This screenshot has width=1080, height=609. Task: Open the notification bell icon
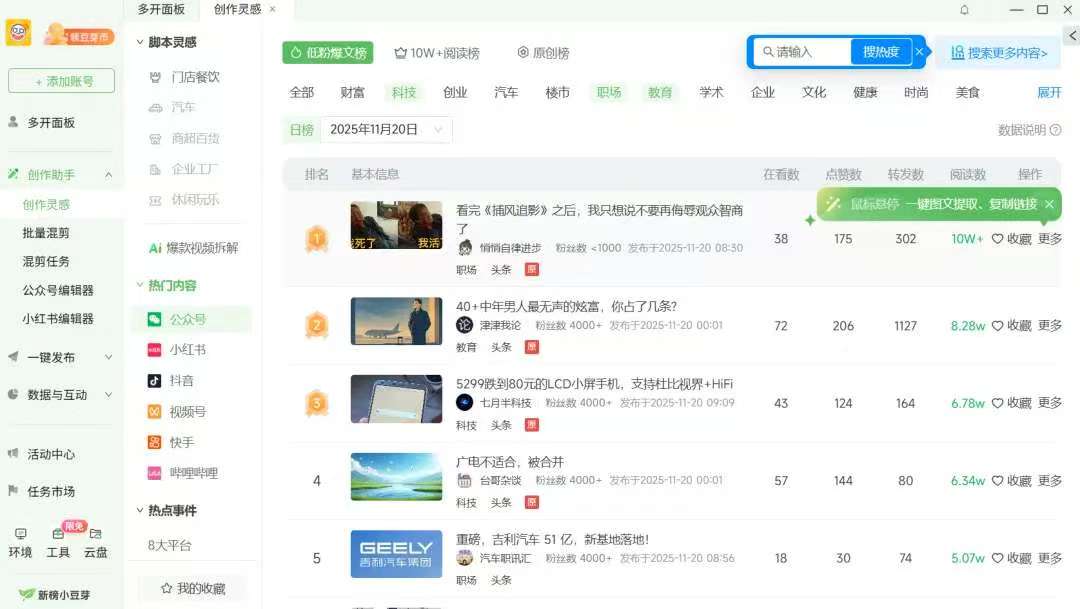[964, 10]
